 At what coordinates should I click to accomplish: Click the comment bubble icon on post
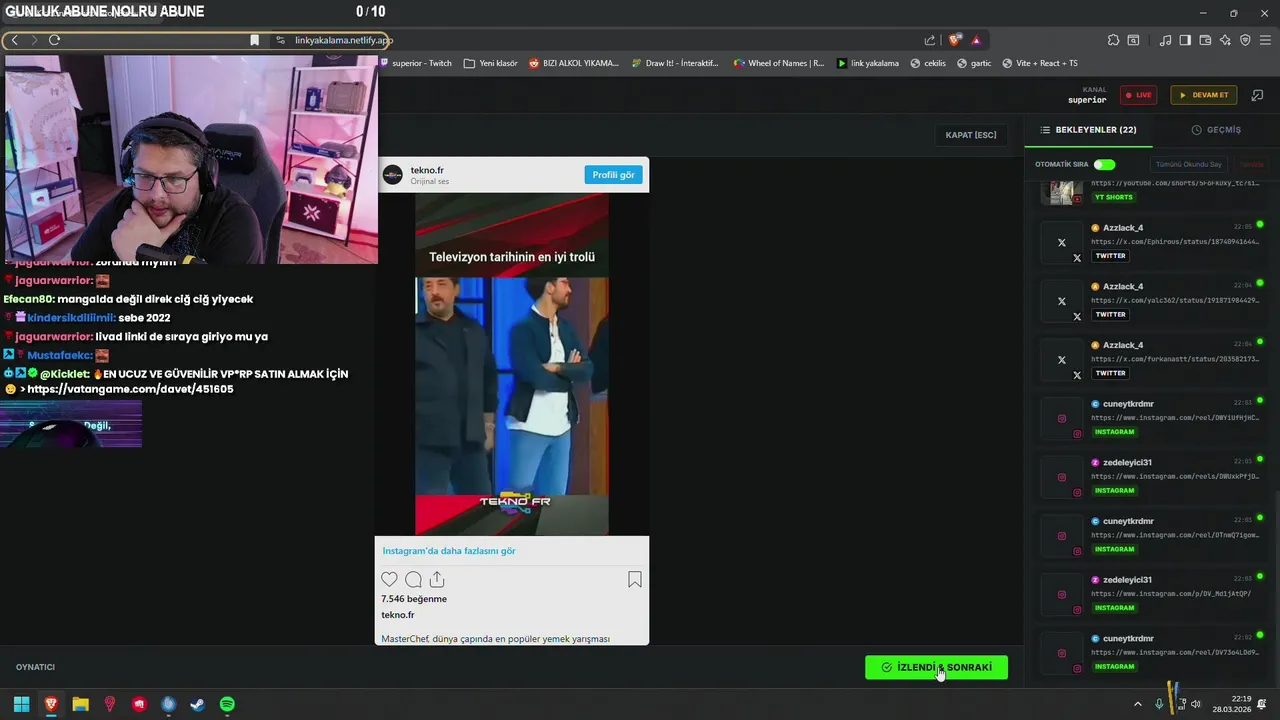[x=413, y=579]
